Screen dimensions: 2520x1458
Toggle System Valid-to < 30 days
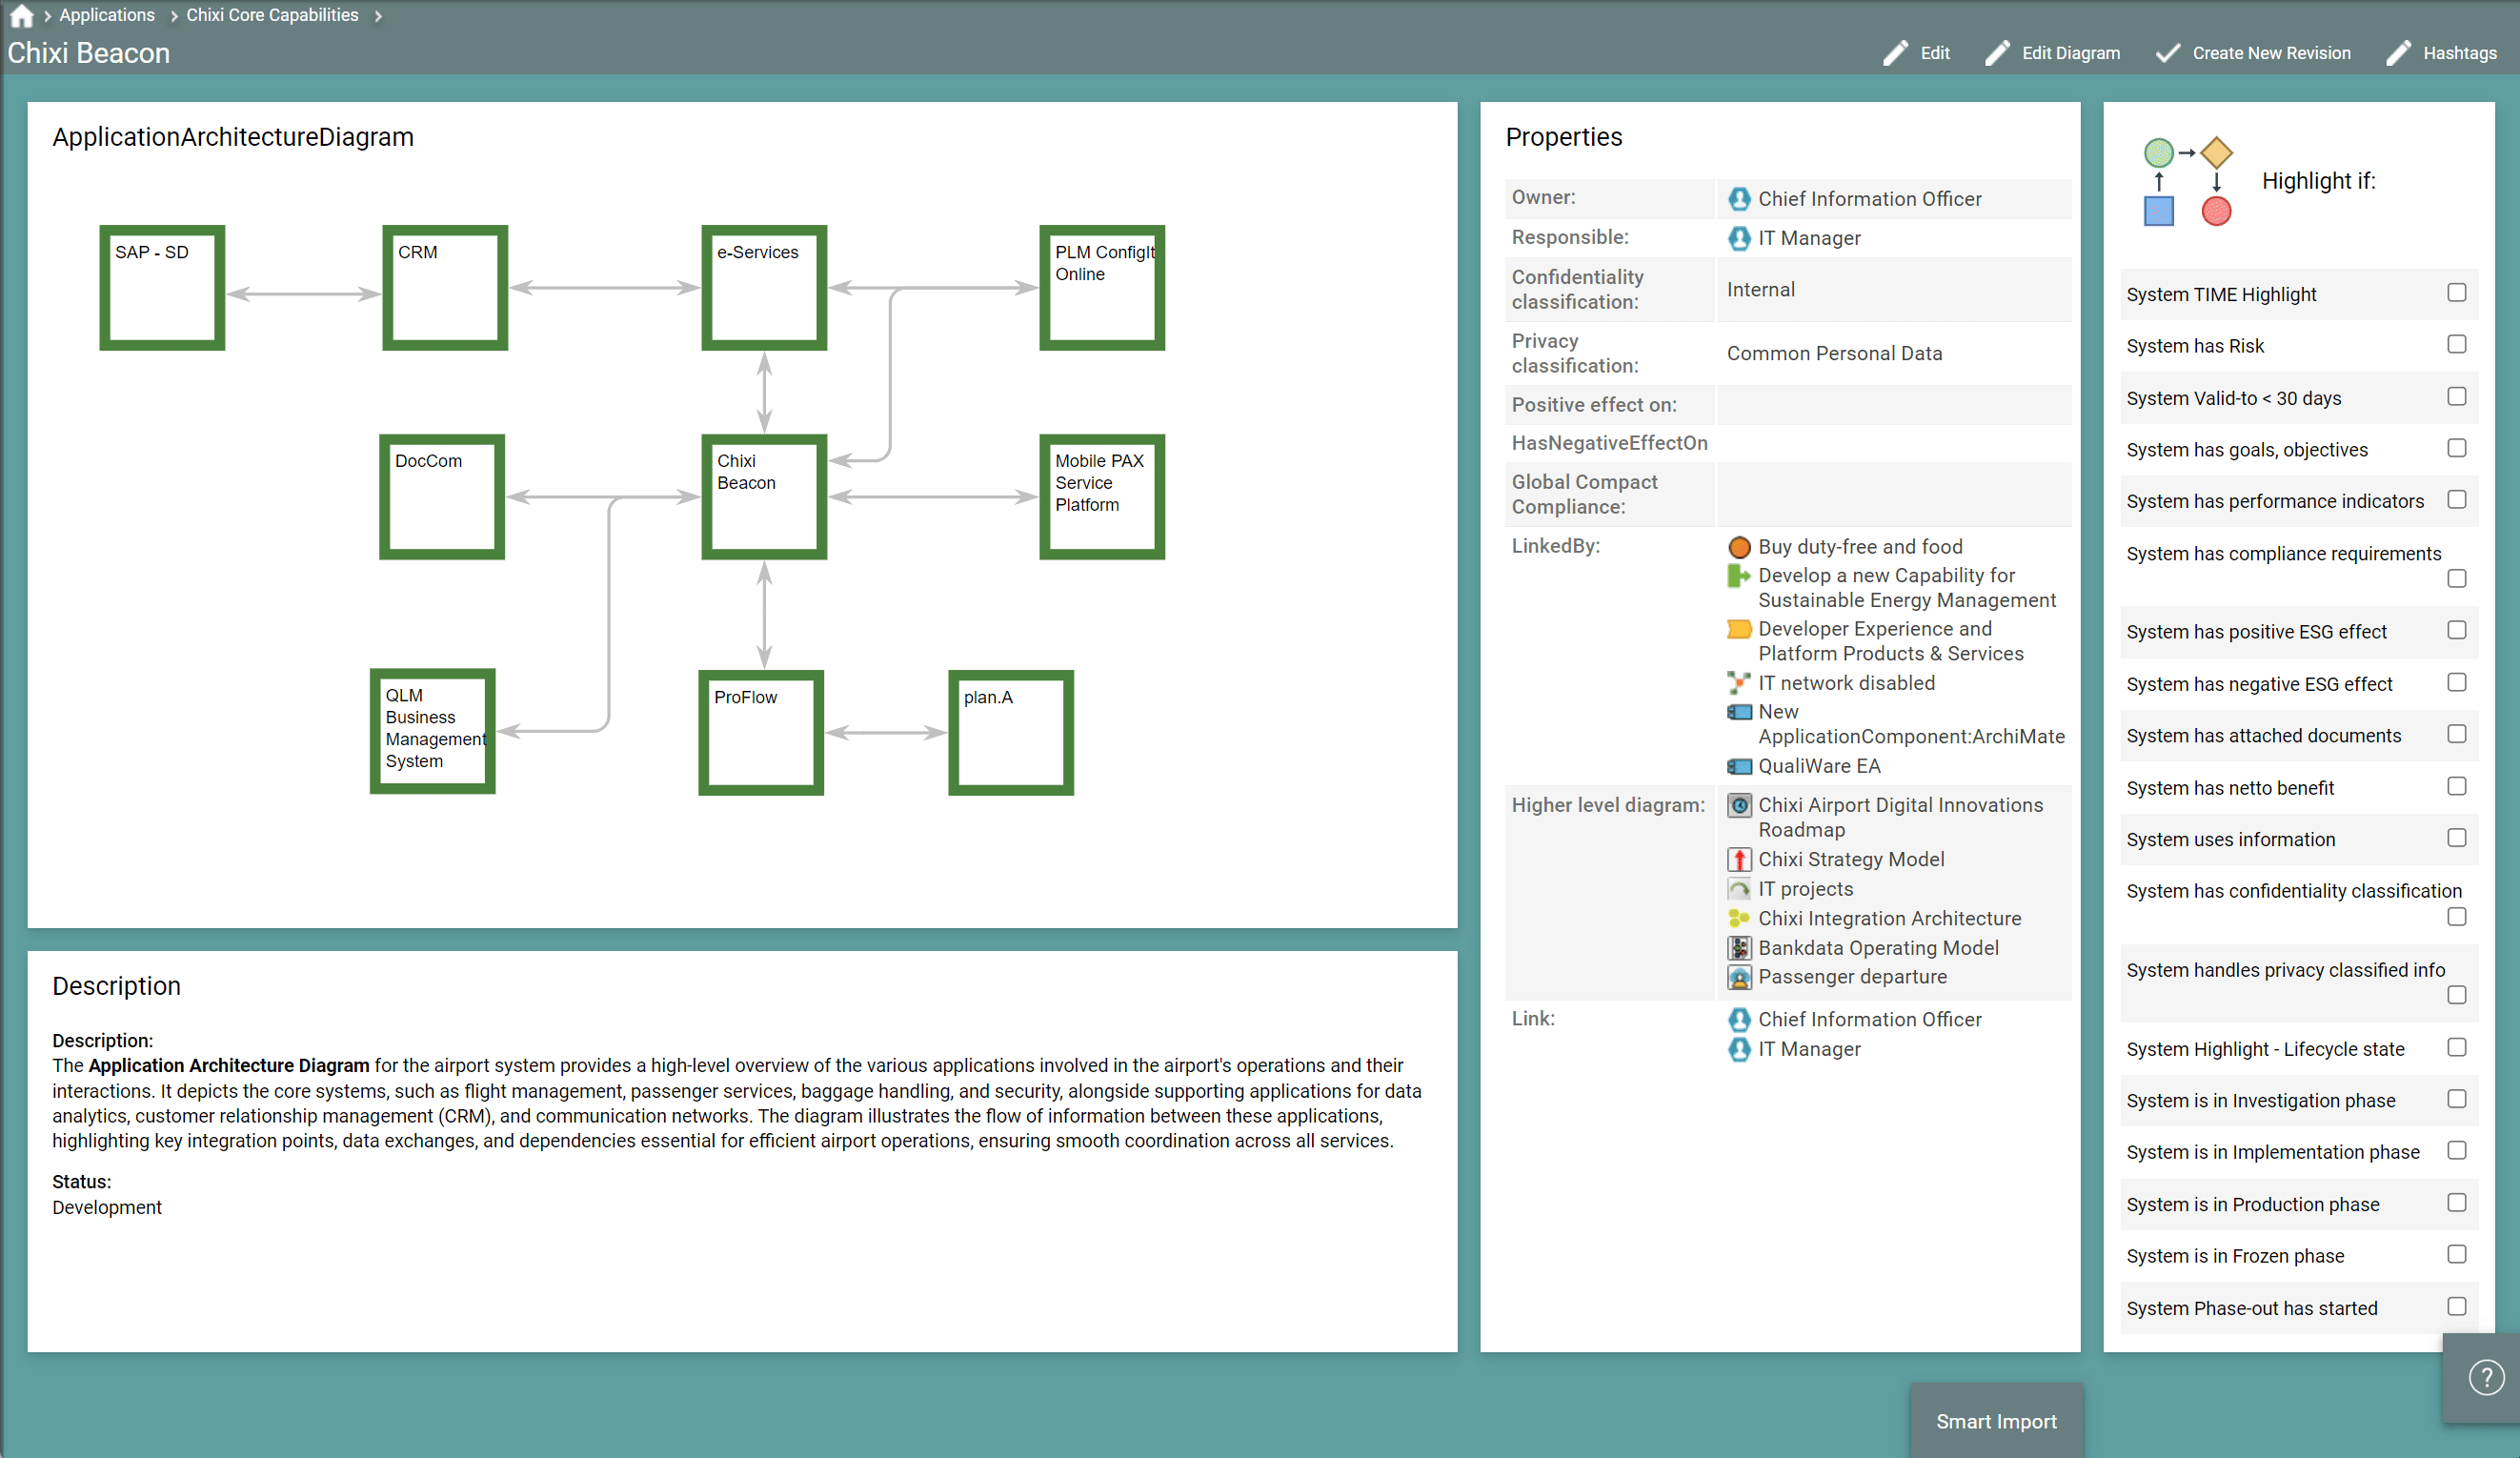pos(2456,396)
